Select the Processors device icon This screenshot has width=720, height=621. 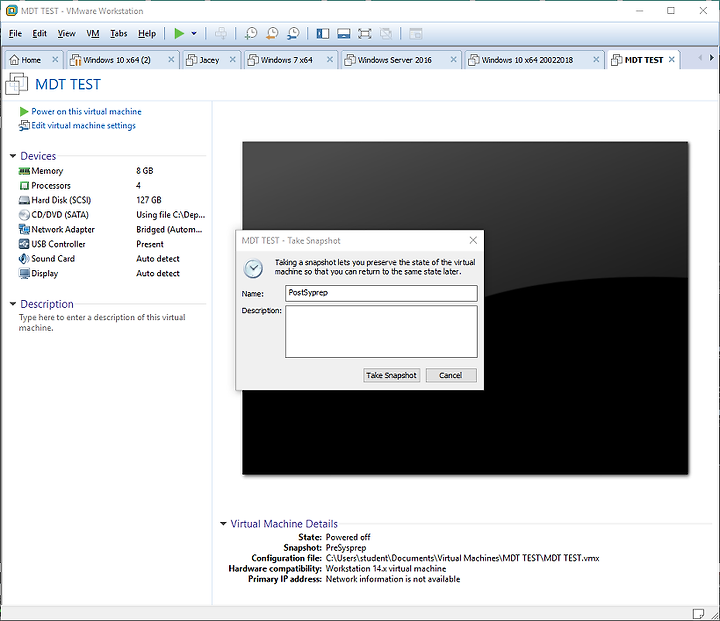[x=24, y=186]
